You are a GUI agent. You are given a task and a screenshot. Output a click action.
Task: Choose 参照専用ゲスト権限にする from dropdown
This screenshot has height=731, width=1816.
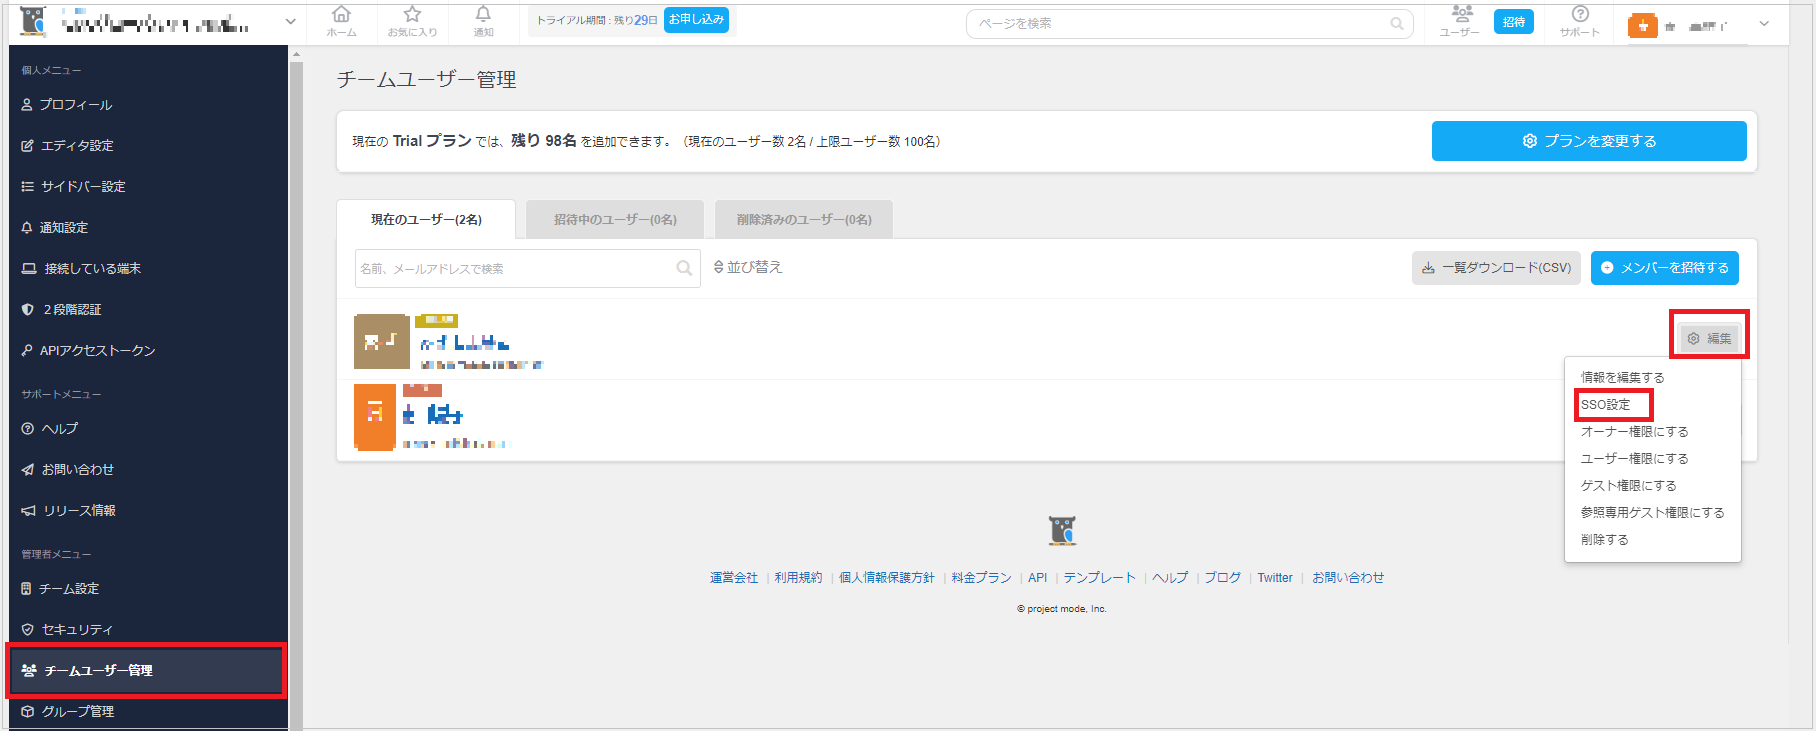1652,512
